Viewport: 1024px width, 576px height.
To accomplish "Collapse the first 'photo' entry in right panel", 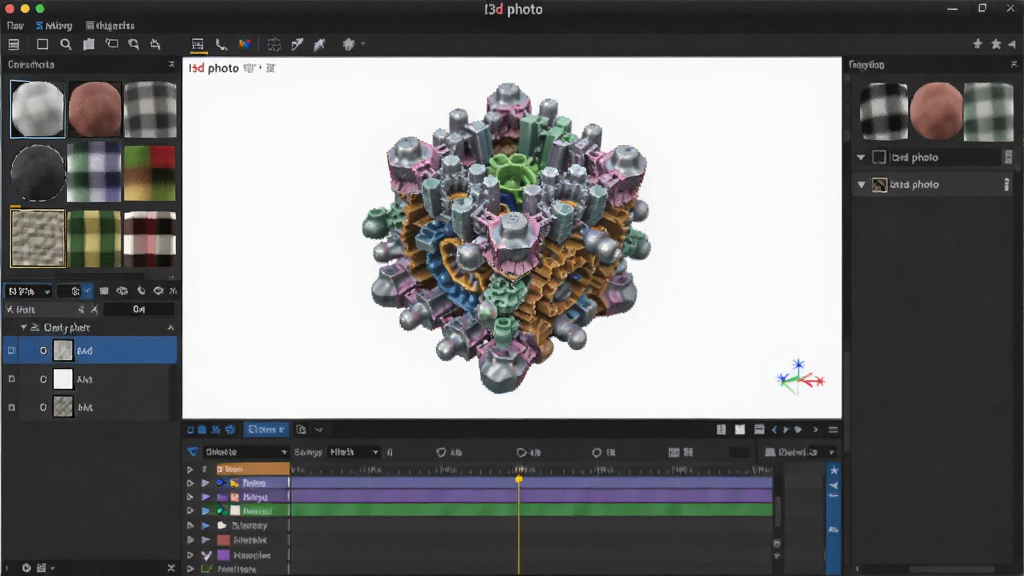I will tap(861, 157).
